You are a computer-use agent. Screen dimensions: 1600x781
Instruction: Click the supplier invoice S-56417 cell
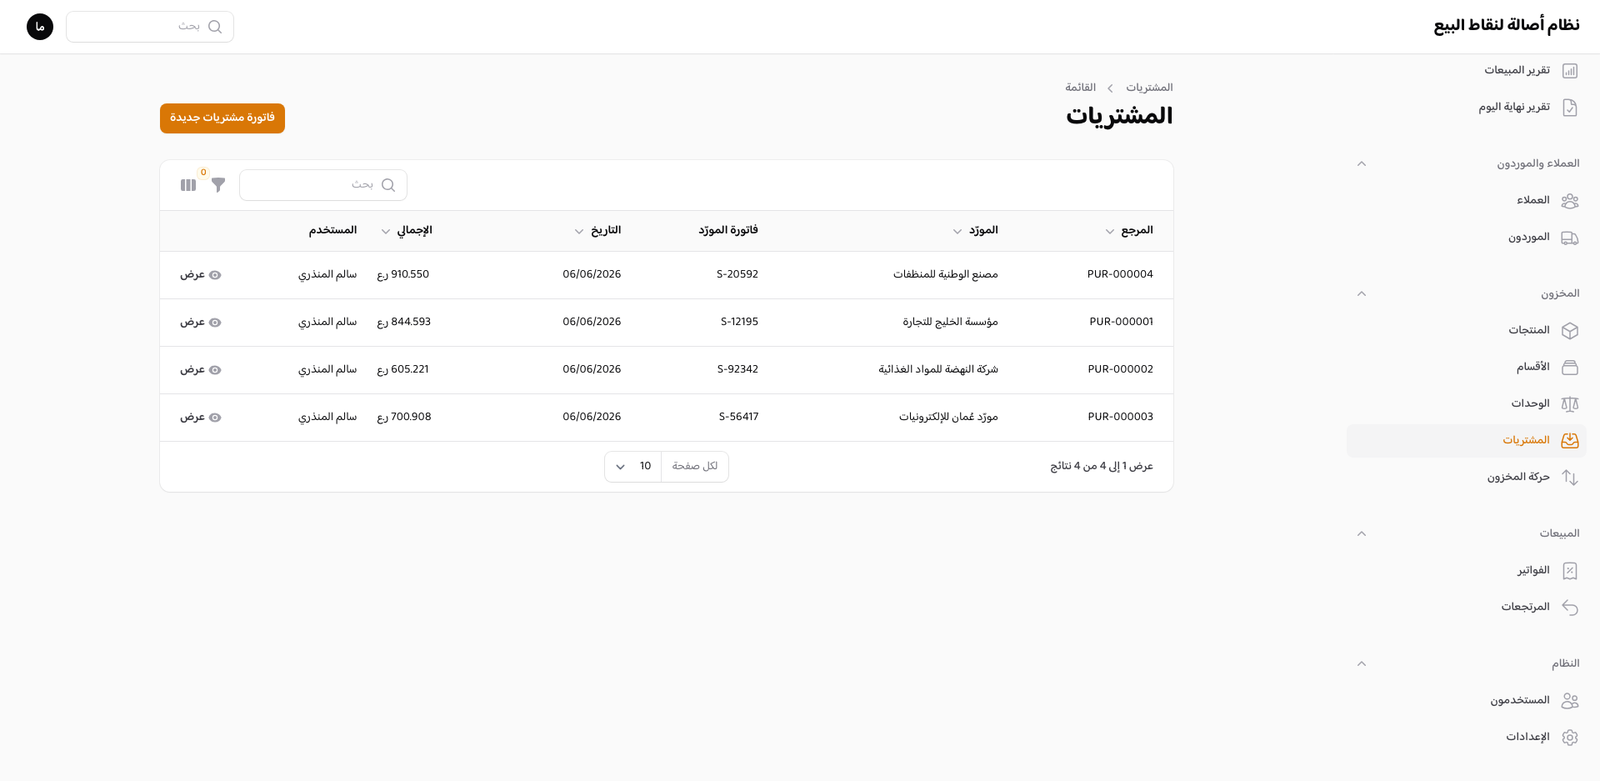coord(739,418)
